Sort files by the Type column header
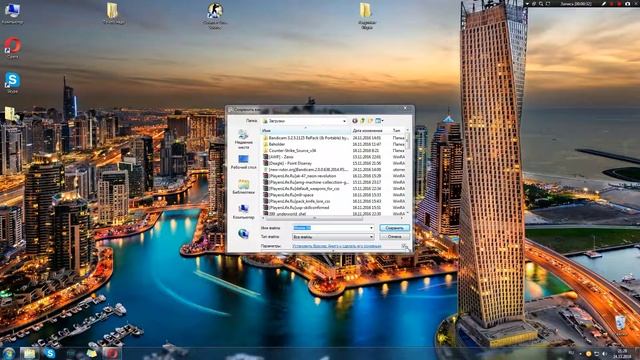The height and width of the screenshot is (360, 640). (397, 131)
